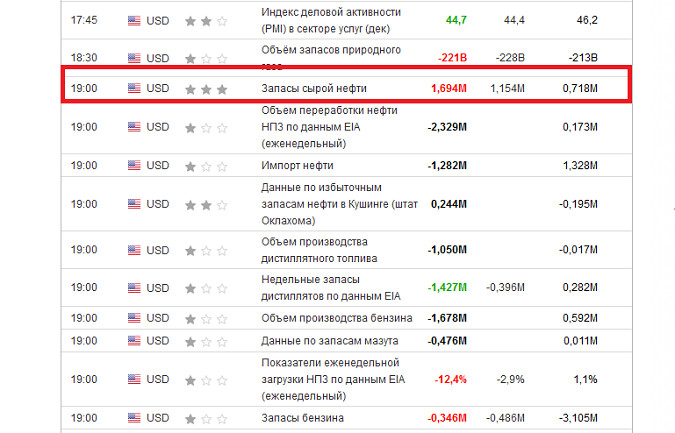The width and height of the screenshot is (675, 433).
Task: Click the US flag in the Объем производства бензина row
Action: [134, 318]
